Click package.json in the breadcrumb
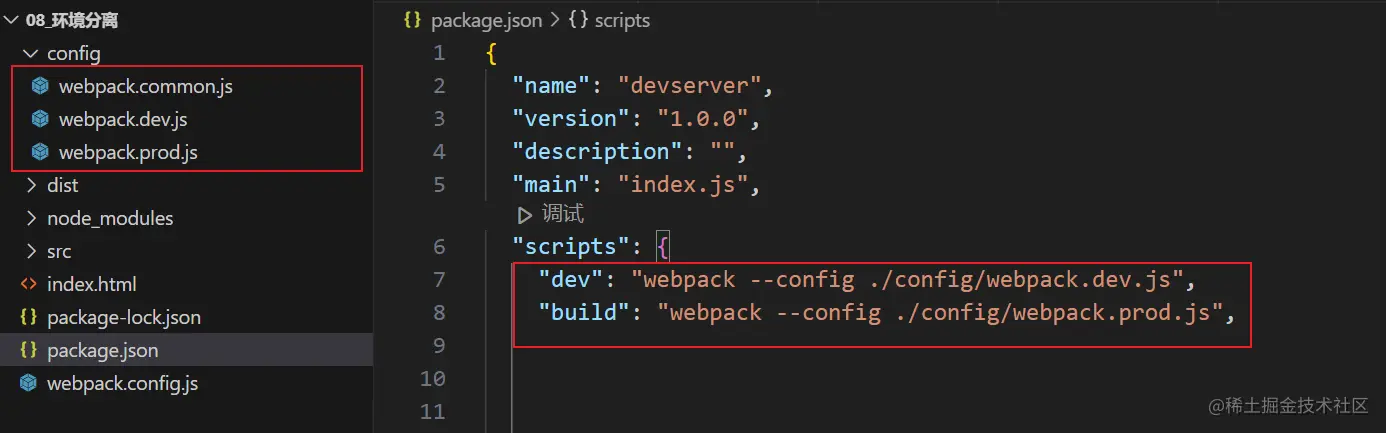Image resolution: width=1386 pixels, height=433 pixels. tap(487, 20)
